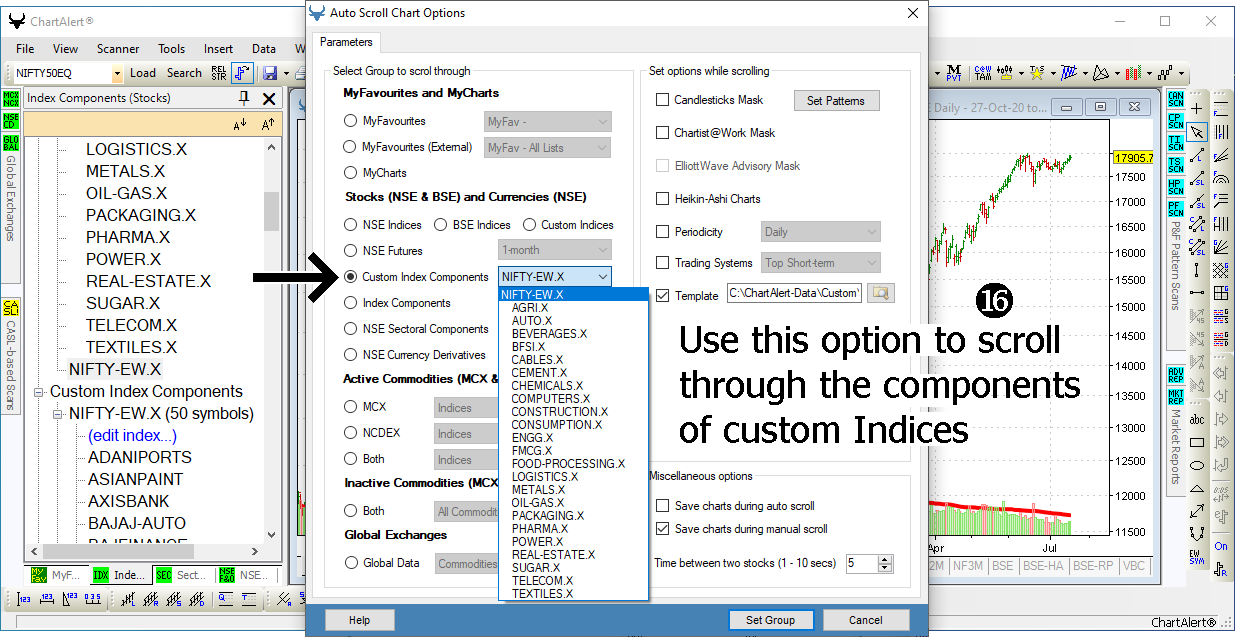Viewport: 1235px width, 637px height.
Task: Open the CAN SCN candlestick scan icon
Action: point(1175,100)
